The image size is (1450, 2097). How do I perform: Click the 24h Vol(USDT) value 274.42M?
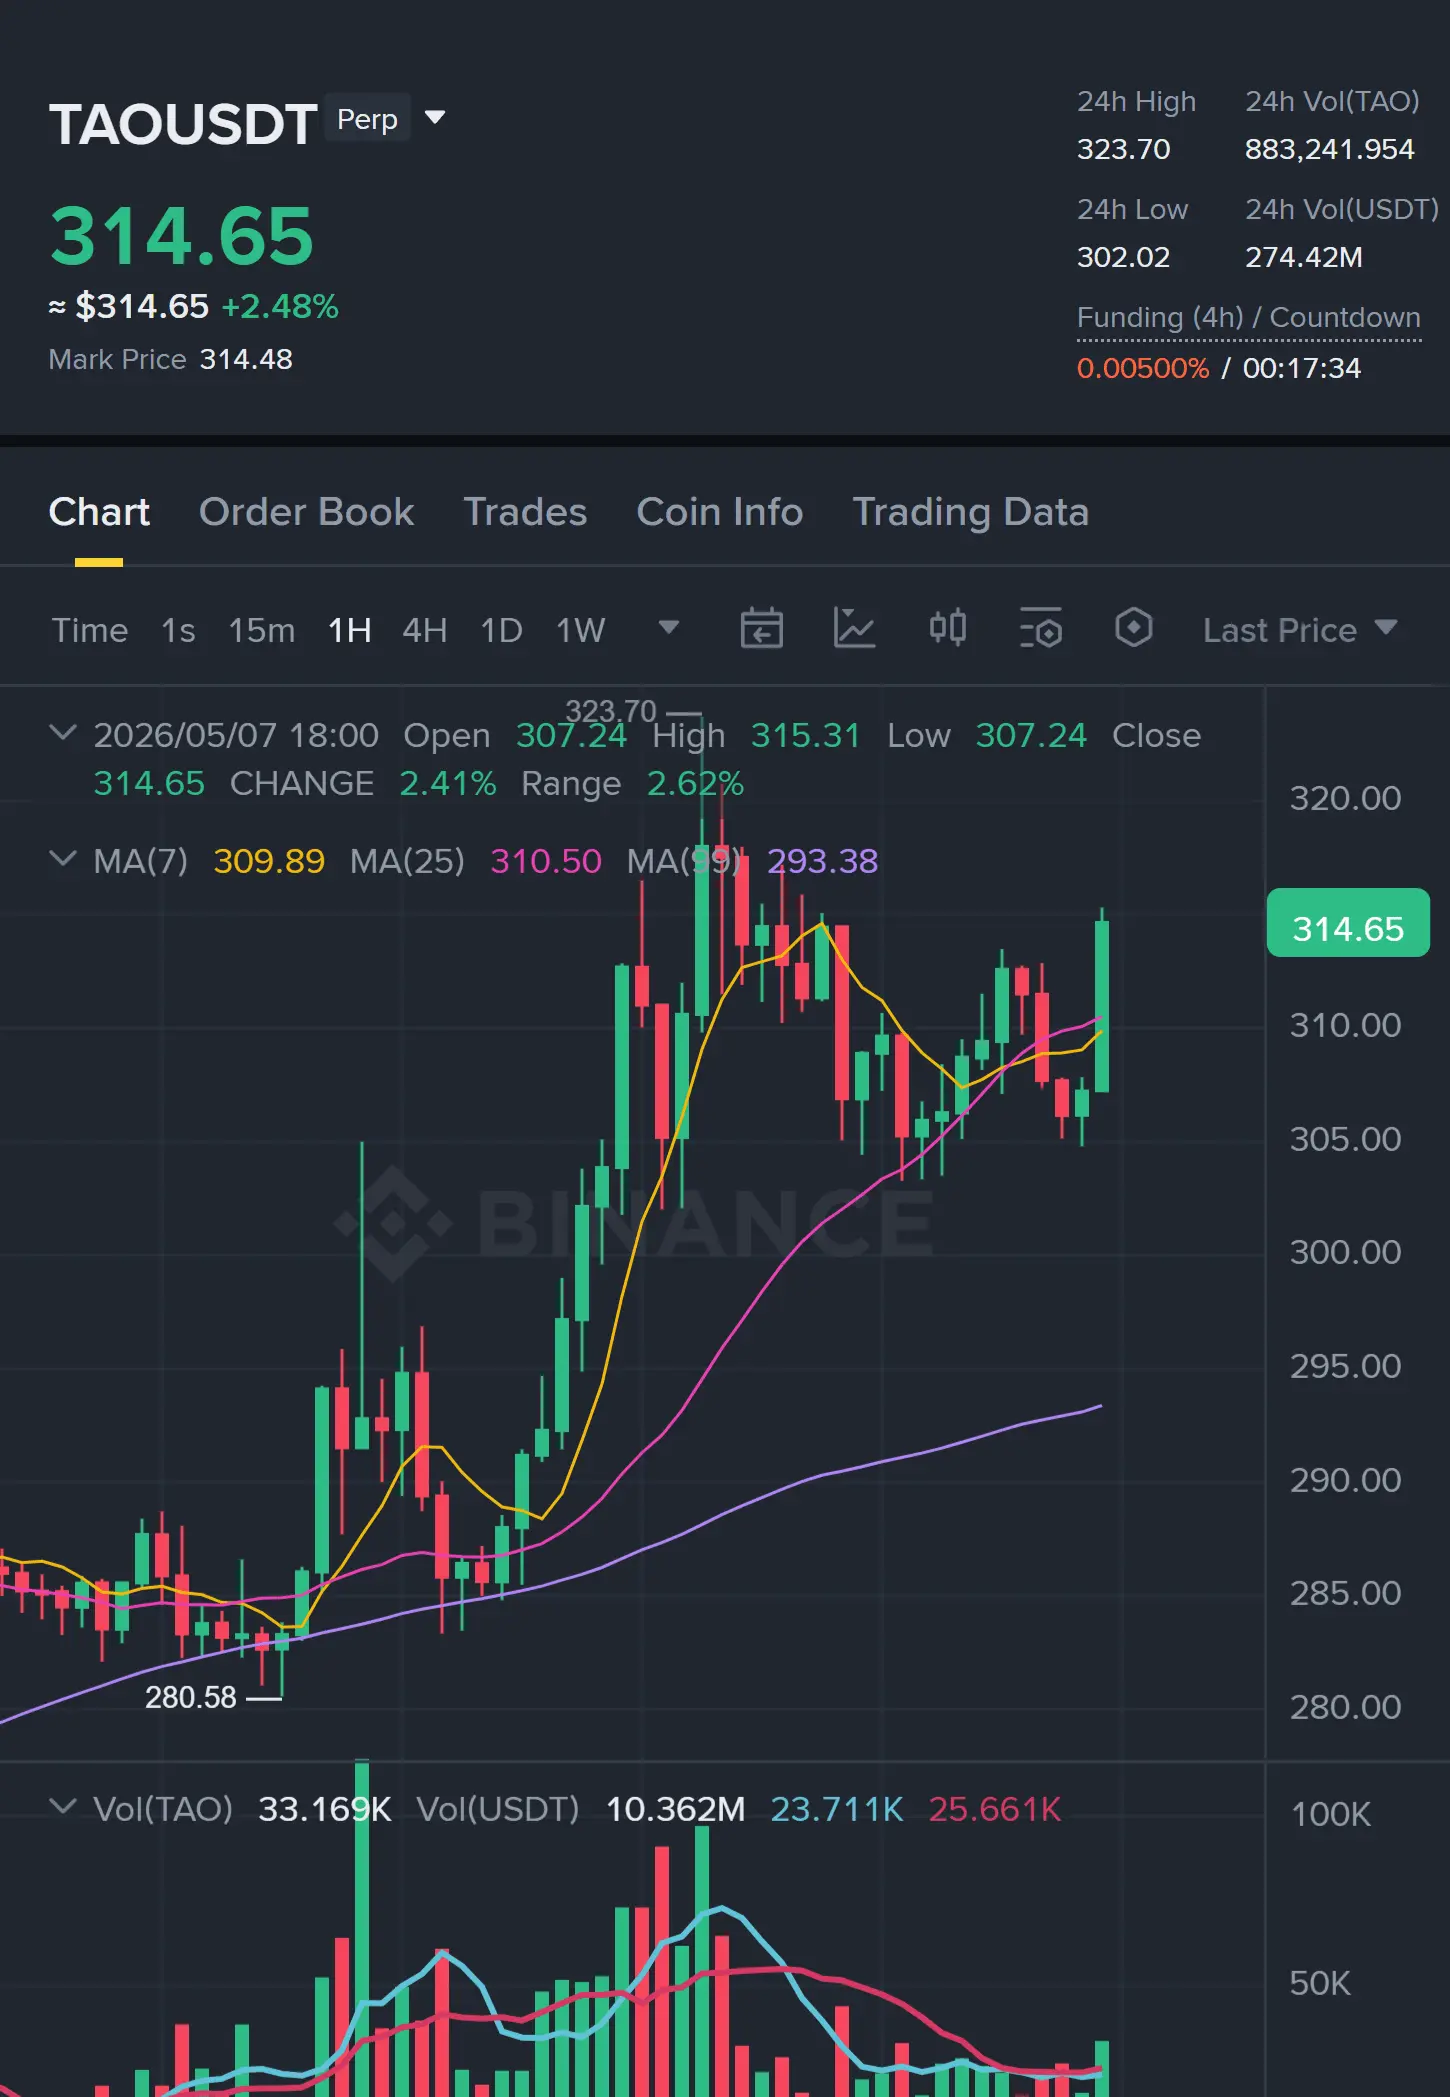pos(1304,257)
